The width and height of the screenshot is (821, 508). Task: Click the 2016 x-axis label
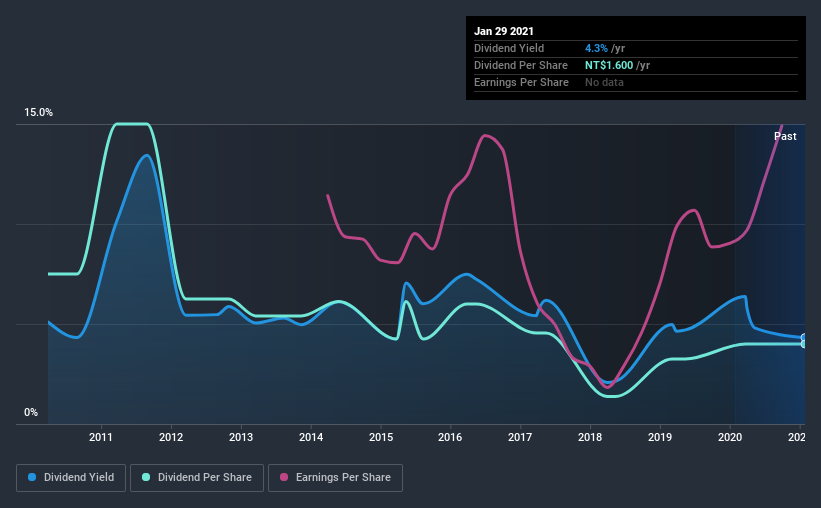tap(450, 437)
